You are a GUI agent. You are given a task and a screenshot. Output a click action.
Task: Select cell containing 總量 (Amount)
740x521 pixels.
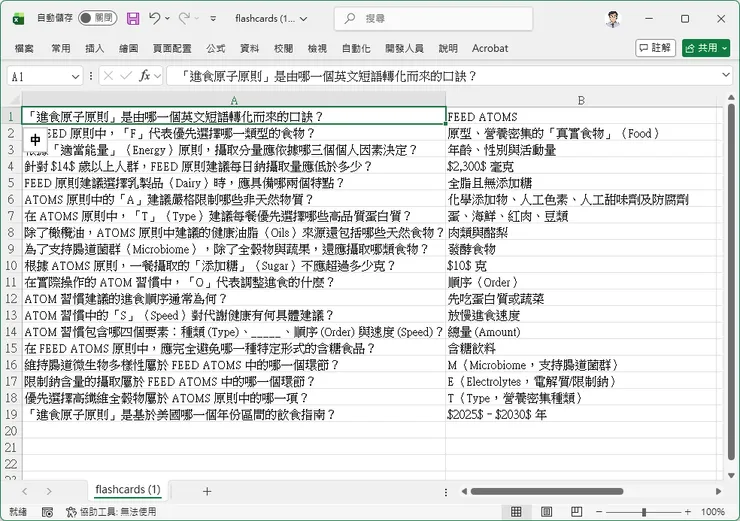581,332
